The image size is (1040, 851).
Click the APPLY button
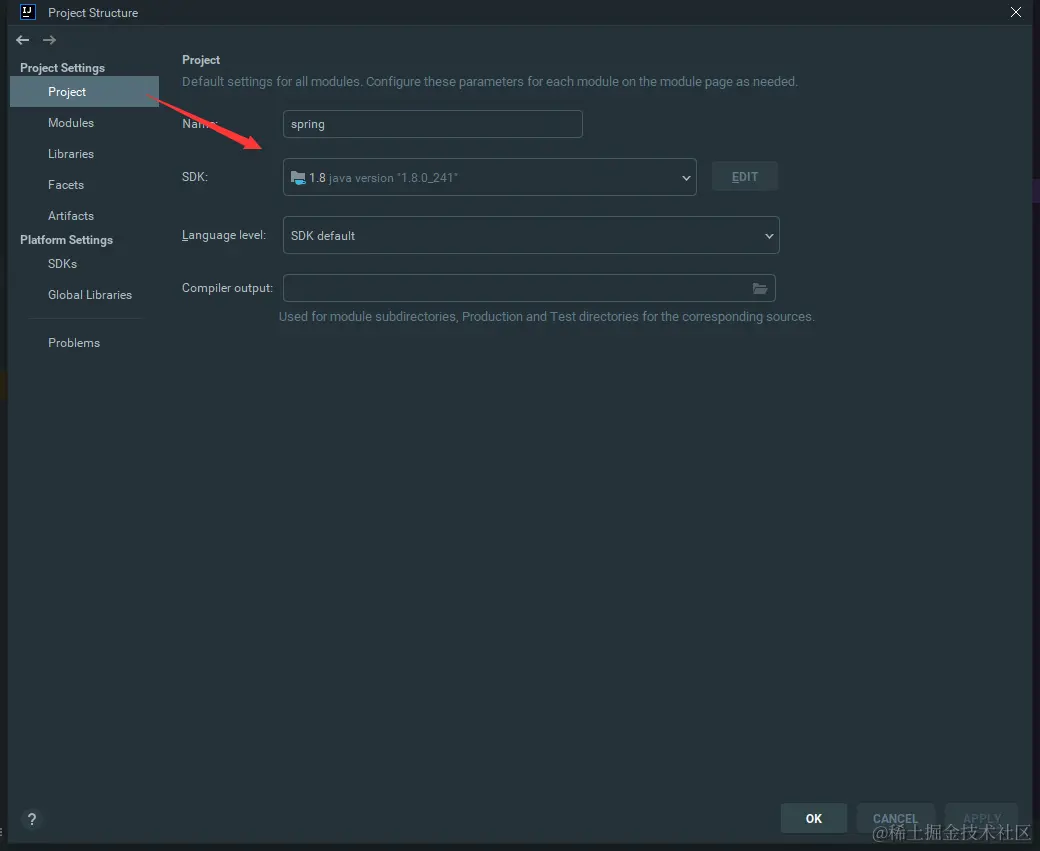click(982, 818)
